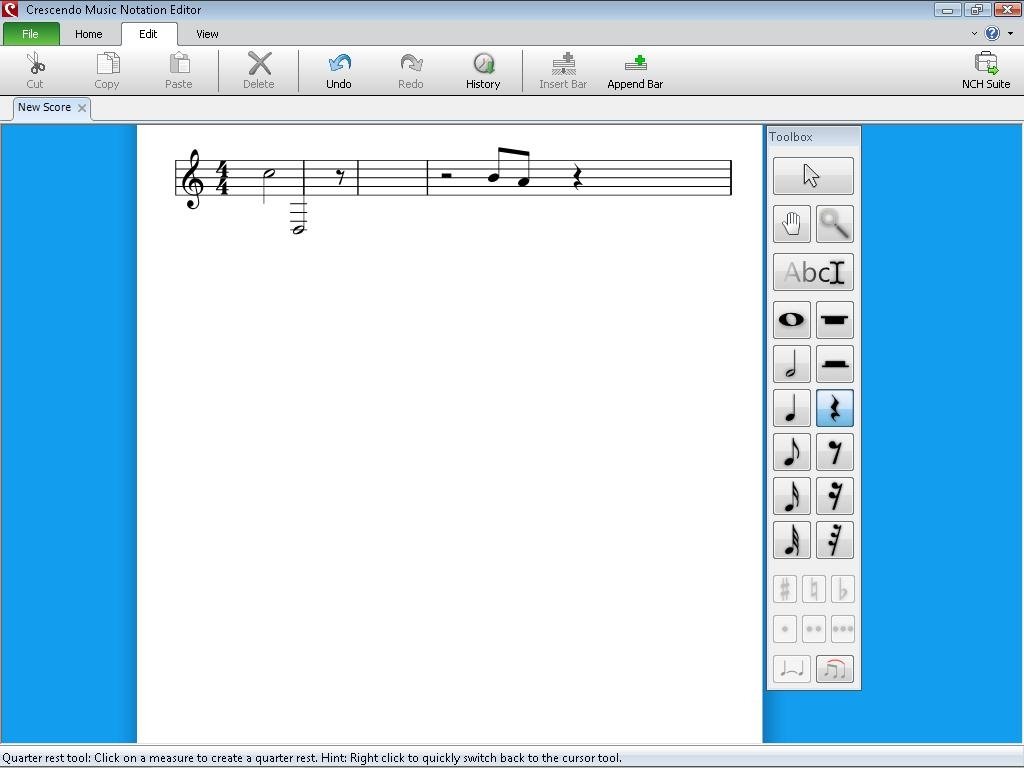Select the eighth note tool

792,452
